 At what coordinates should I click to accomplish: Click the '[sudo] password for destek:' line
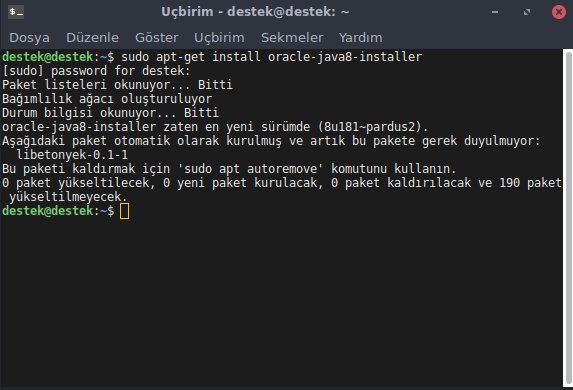click(x=96, y=71)
